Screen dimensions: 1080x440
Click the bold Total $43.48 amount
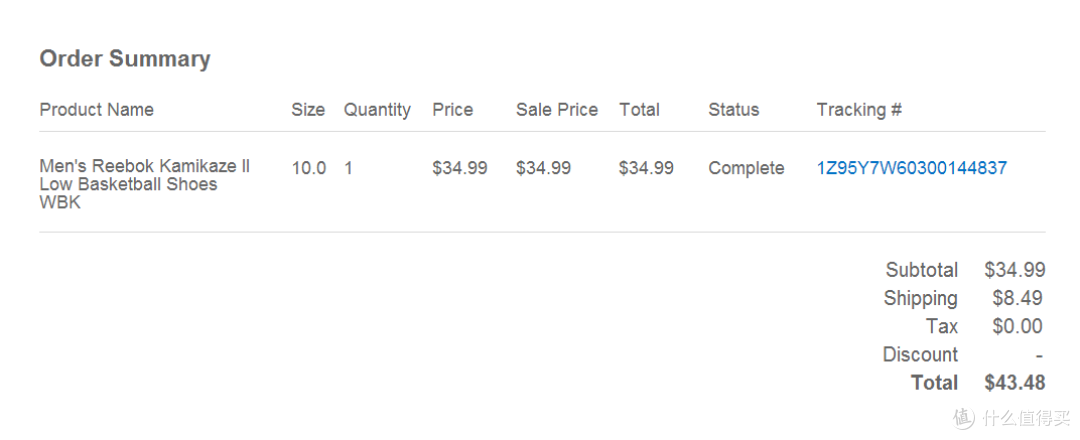[1015, 383]
